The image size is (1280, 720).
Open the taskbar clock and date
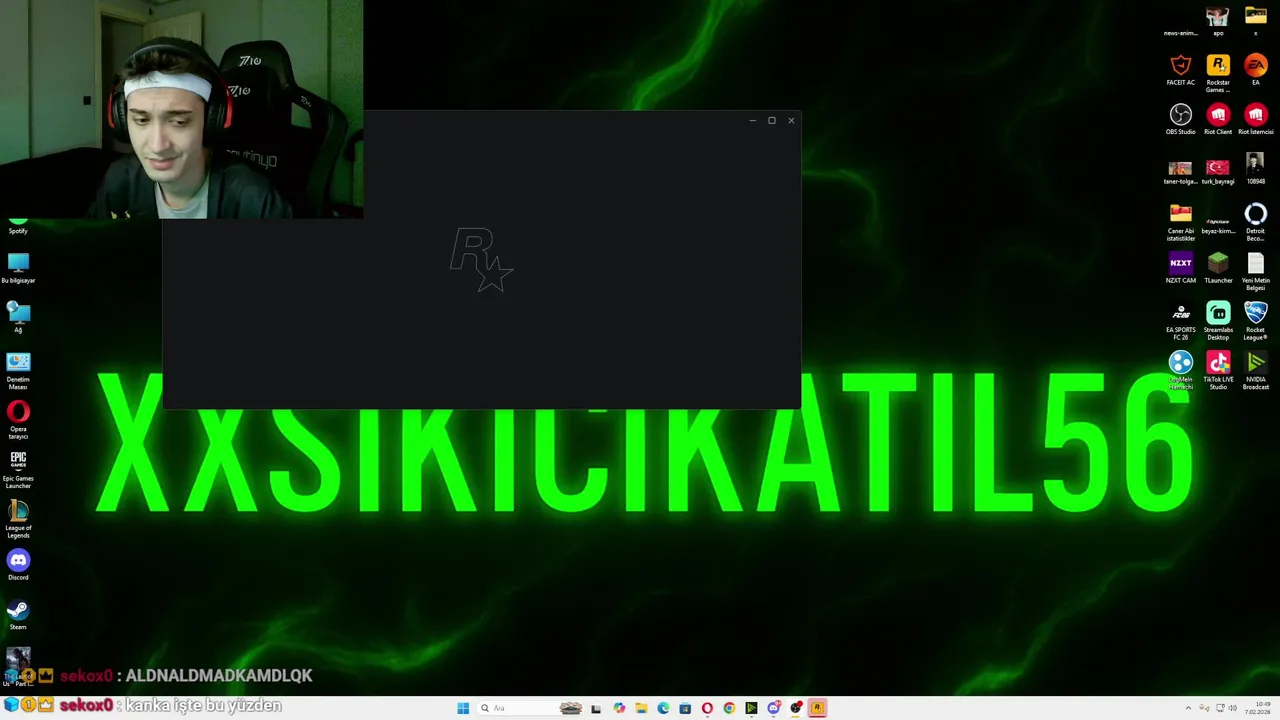pyautogui.click(x=1258, y=708)
